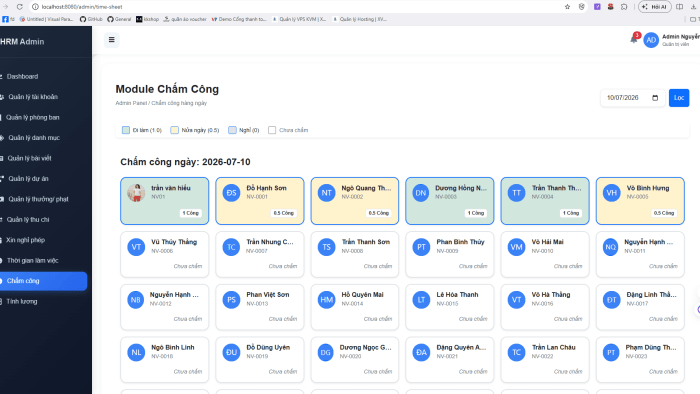This screenshot has width=700, height=394.
Task: Click HM avatar of Hồ Quyên Mai
Action: (x=326, y=300)
